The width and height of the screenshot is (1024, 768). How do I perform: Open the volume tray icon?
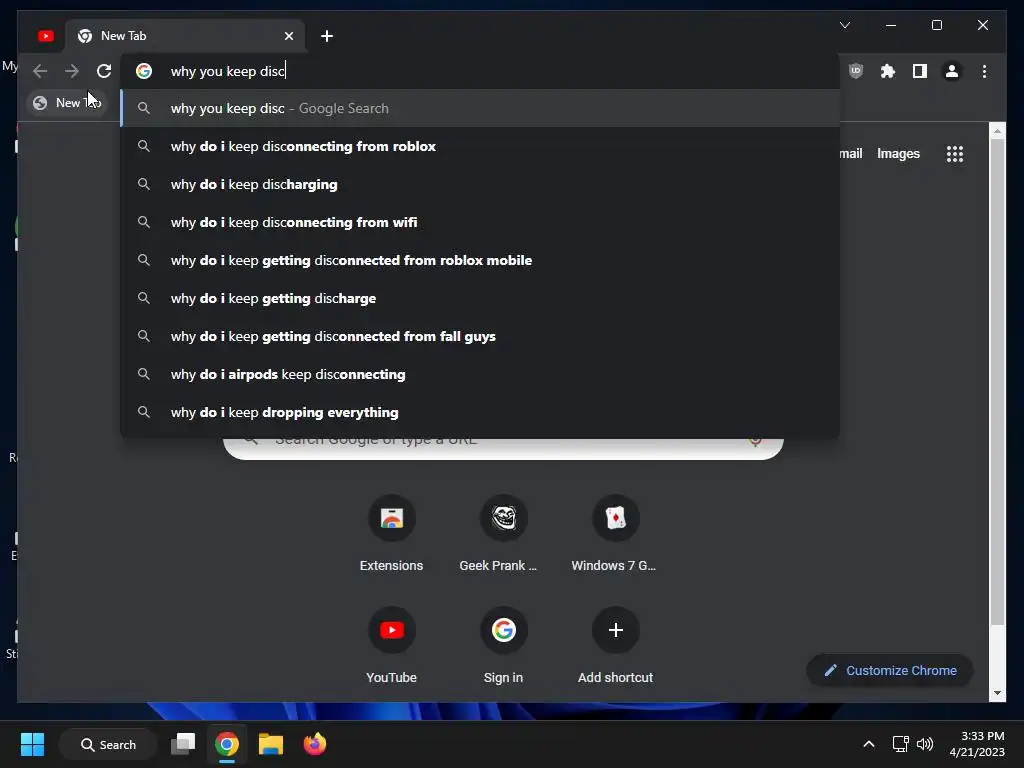pos(925,744)
